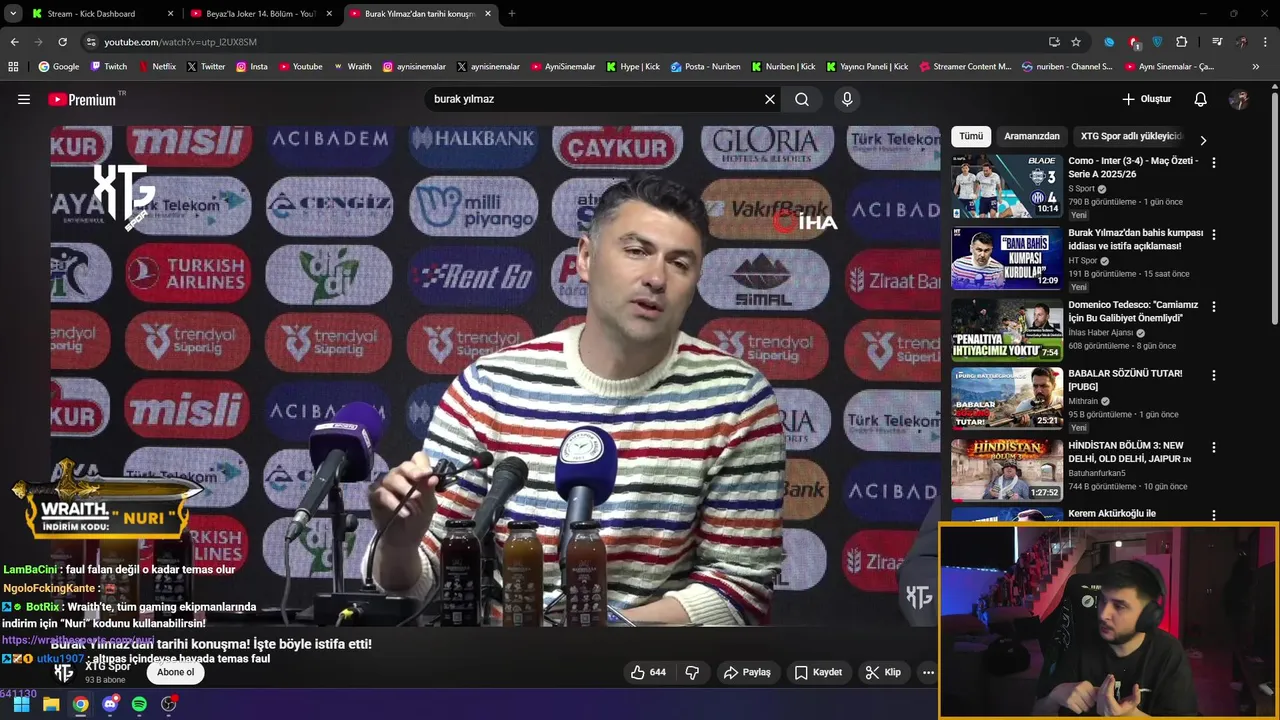The width and height of the screenshot is (1280, 720).
Task: Open options for Domenico Tedesco video
Action: [1214, 307]
